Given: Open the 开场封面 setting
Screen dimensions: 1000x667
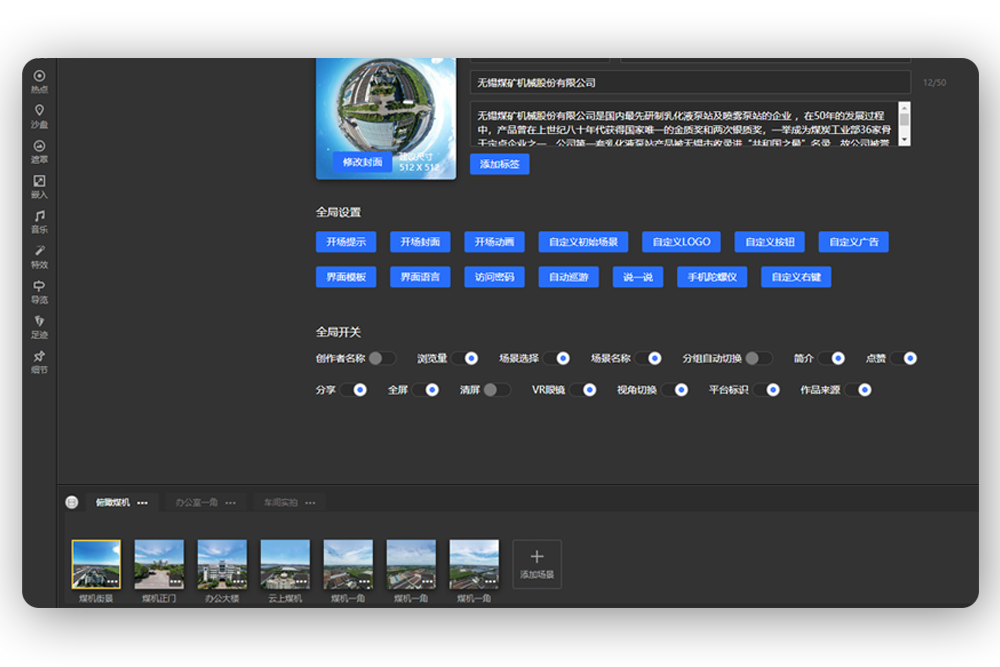Looking at the screenshot, I should click(420, 242).
